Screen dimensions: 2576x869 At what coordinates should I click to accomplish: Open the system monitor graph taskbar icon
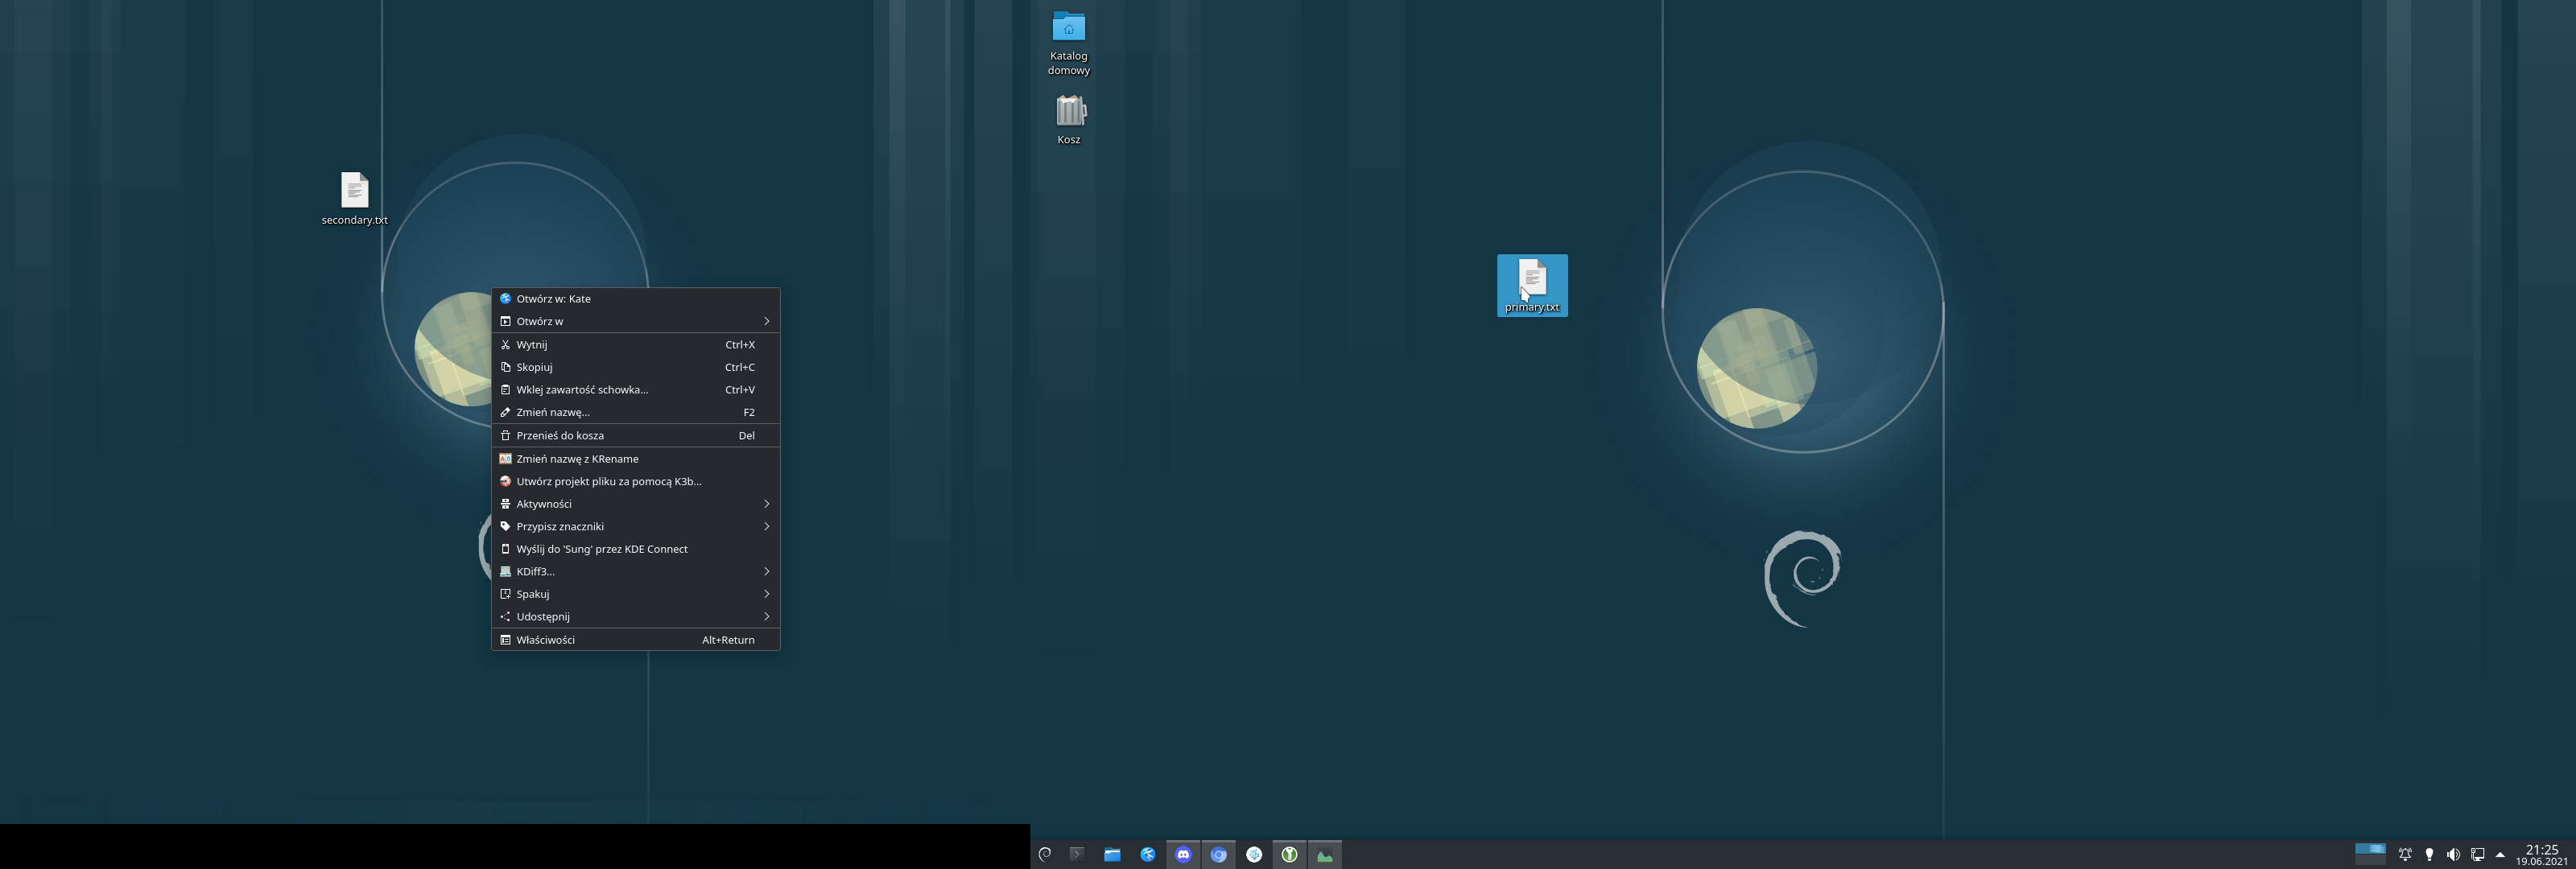point(1324,854)
